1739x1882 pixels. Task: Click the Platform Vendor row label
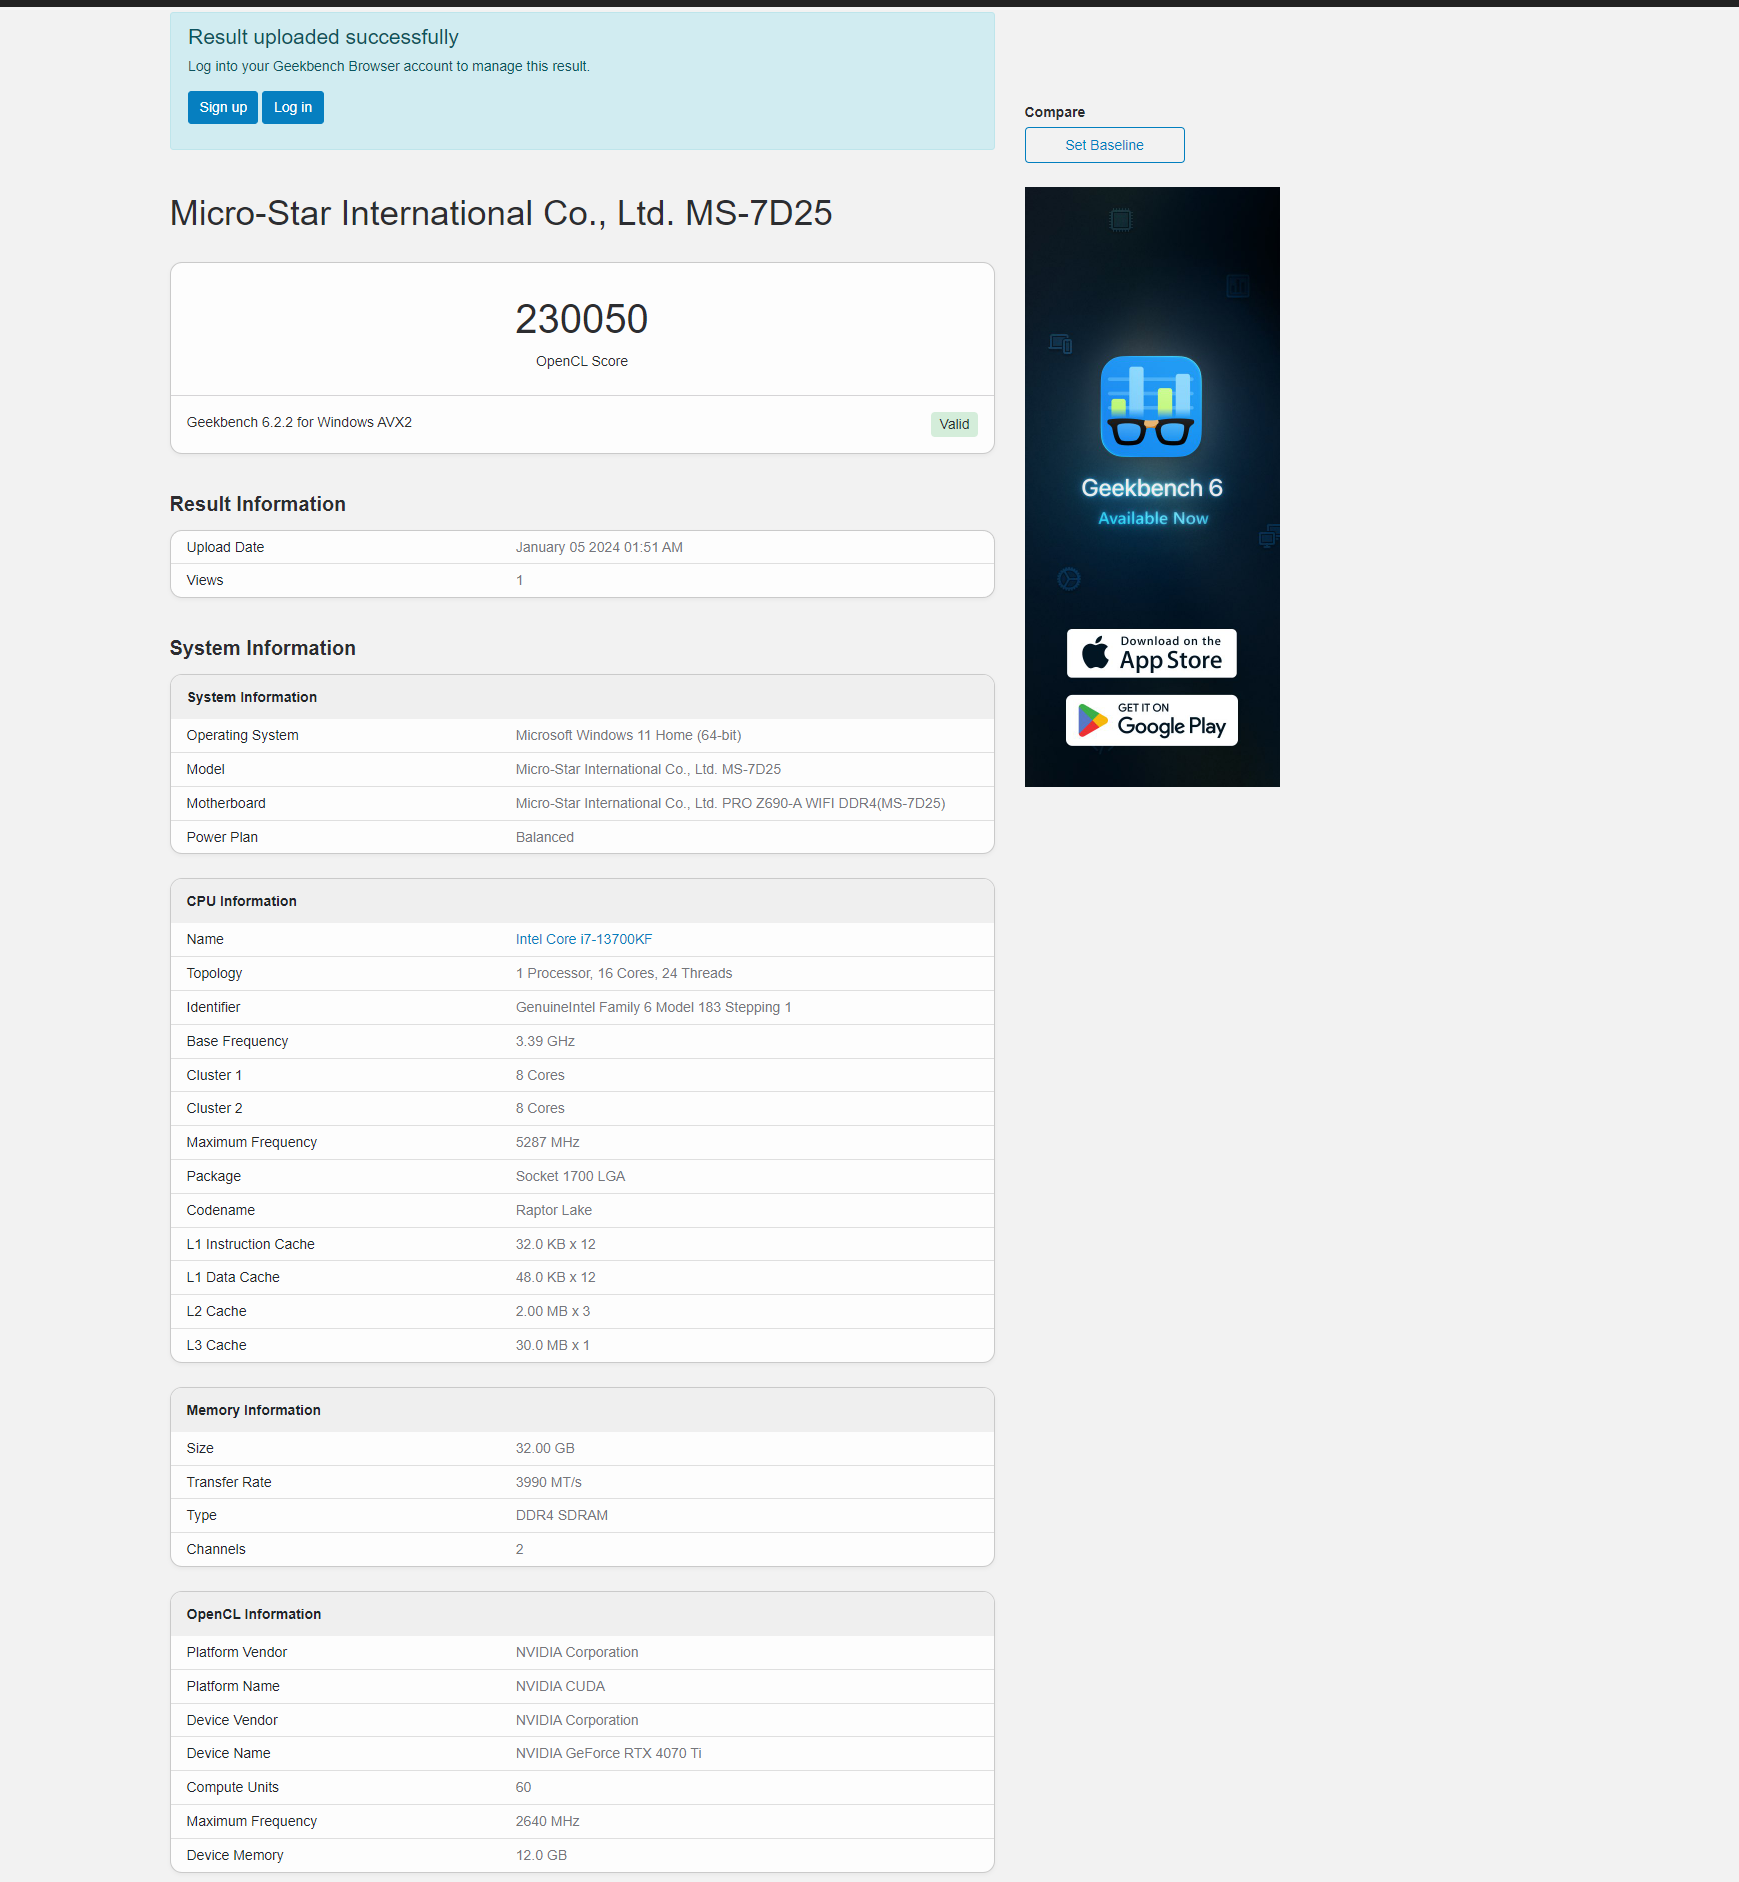[237, 1652]
